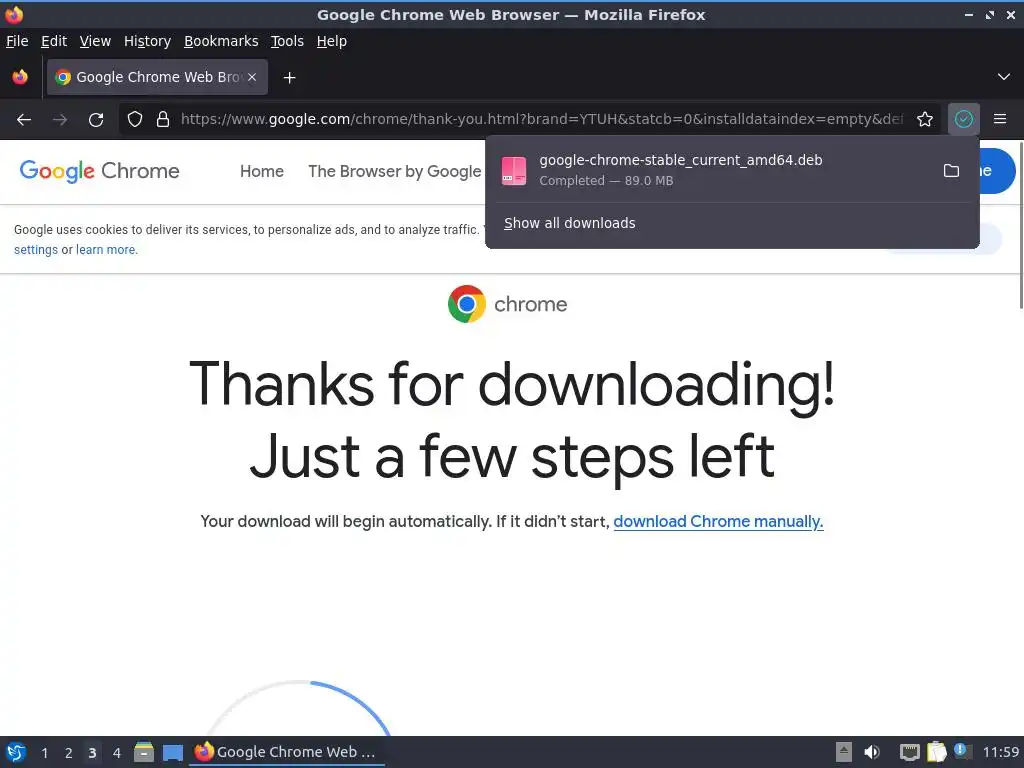Open the File menu
1024x768 pixels.
click(17, 41)
